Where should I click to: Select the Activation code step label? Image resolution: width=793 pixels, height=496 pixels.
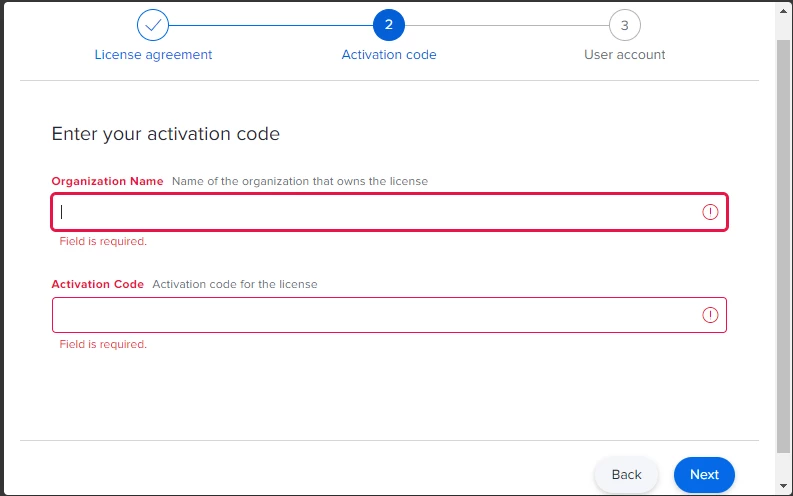click(389, 55)
